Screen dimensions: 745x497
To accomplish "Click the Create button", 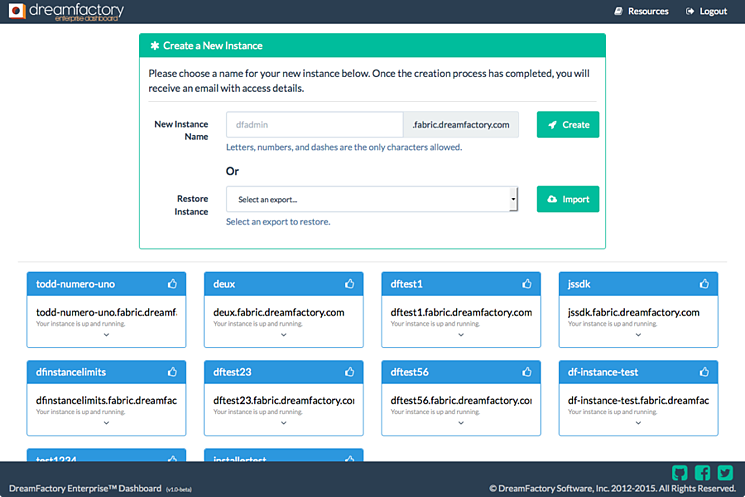I will [x=568, y=124].
